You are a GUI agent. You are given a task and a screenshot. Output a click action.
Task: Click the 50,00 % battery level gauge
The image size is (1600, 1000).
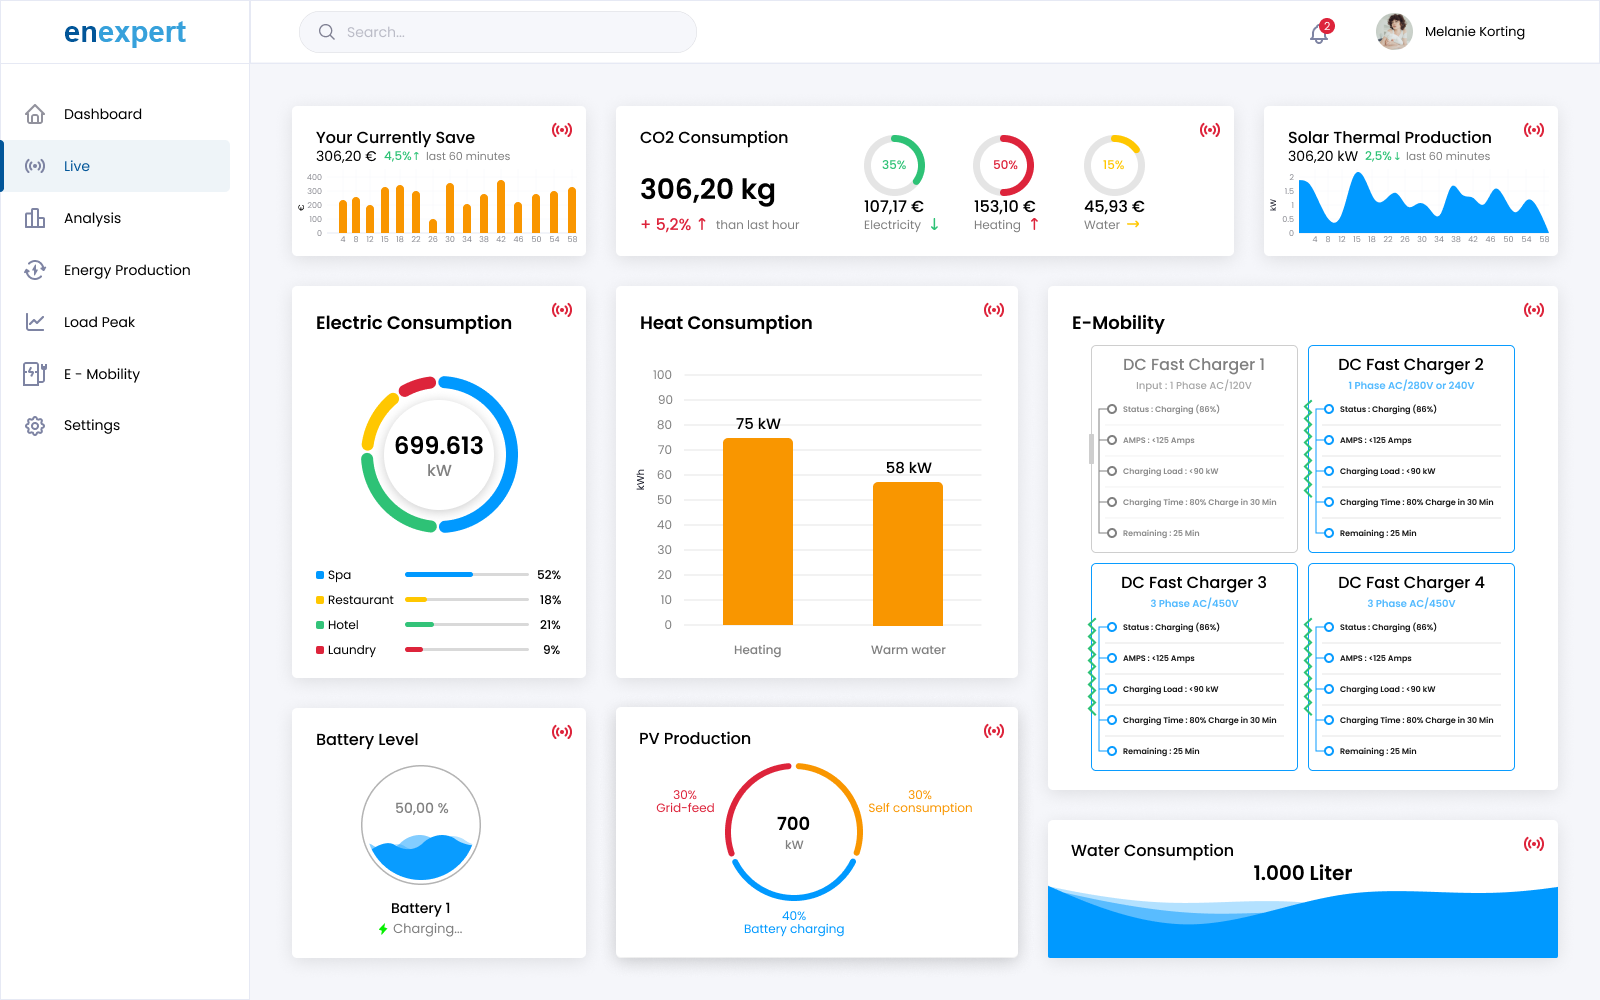pos(421,825)
